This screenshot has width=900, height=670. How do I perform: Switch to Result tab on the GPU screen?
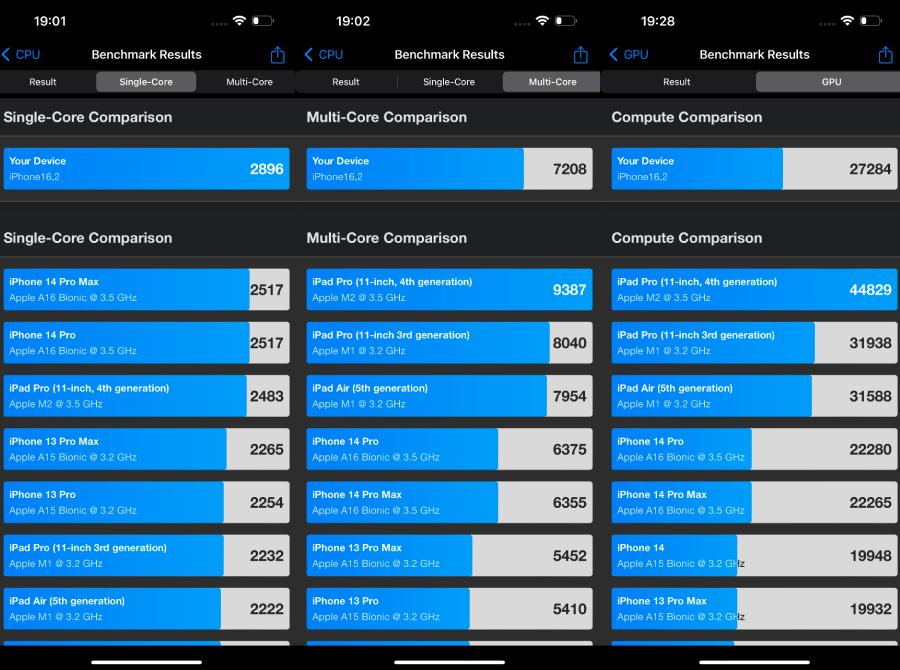coord(677,82)
